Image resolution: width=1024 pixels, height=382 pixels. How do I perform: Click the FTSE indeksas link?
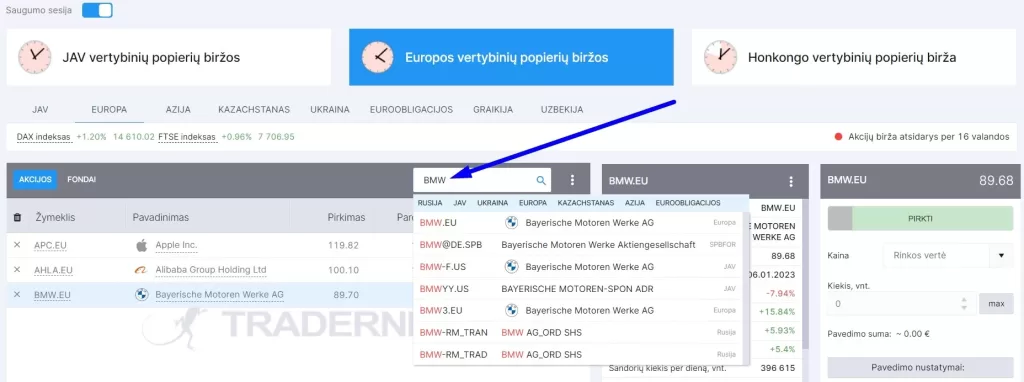pyautogui.click(x=187, y=137)
